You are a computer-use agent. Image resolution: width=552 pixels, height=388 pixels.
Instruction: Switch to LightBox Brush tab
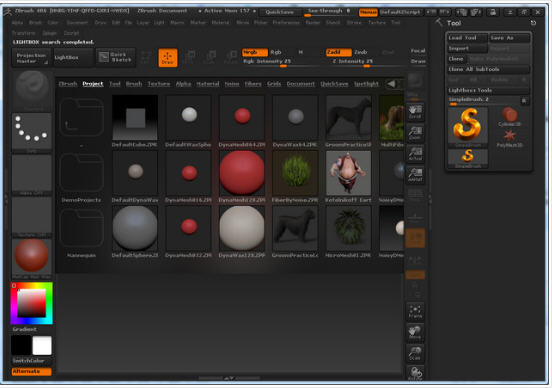tap(134, 84)
